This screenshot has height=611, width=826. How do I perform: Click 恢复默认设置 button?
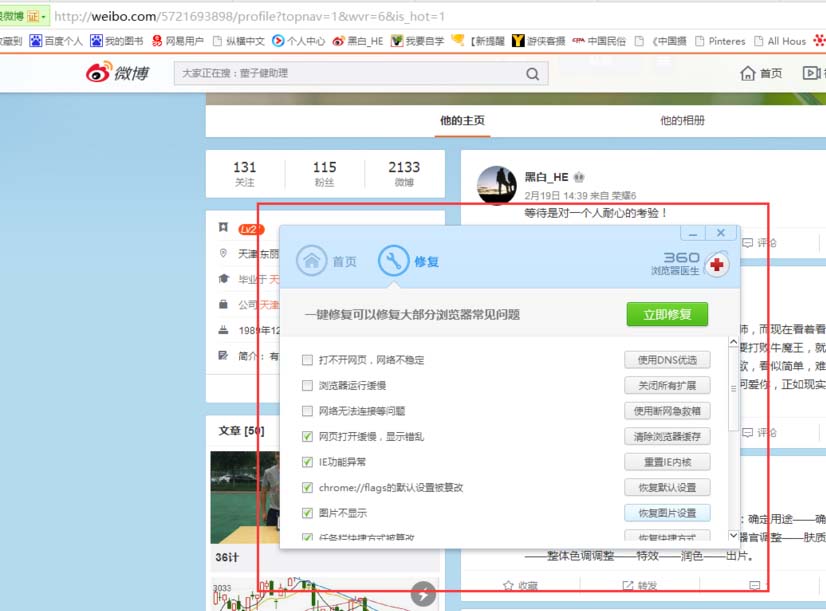click(x=667, y=487)
